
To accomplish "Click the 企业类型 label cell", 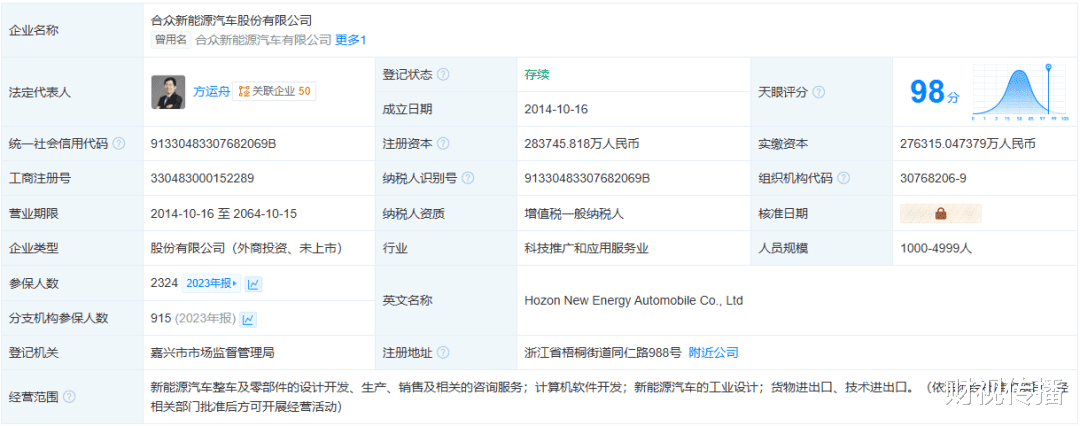I will click(72, 248).
